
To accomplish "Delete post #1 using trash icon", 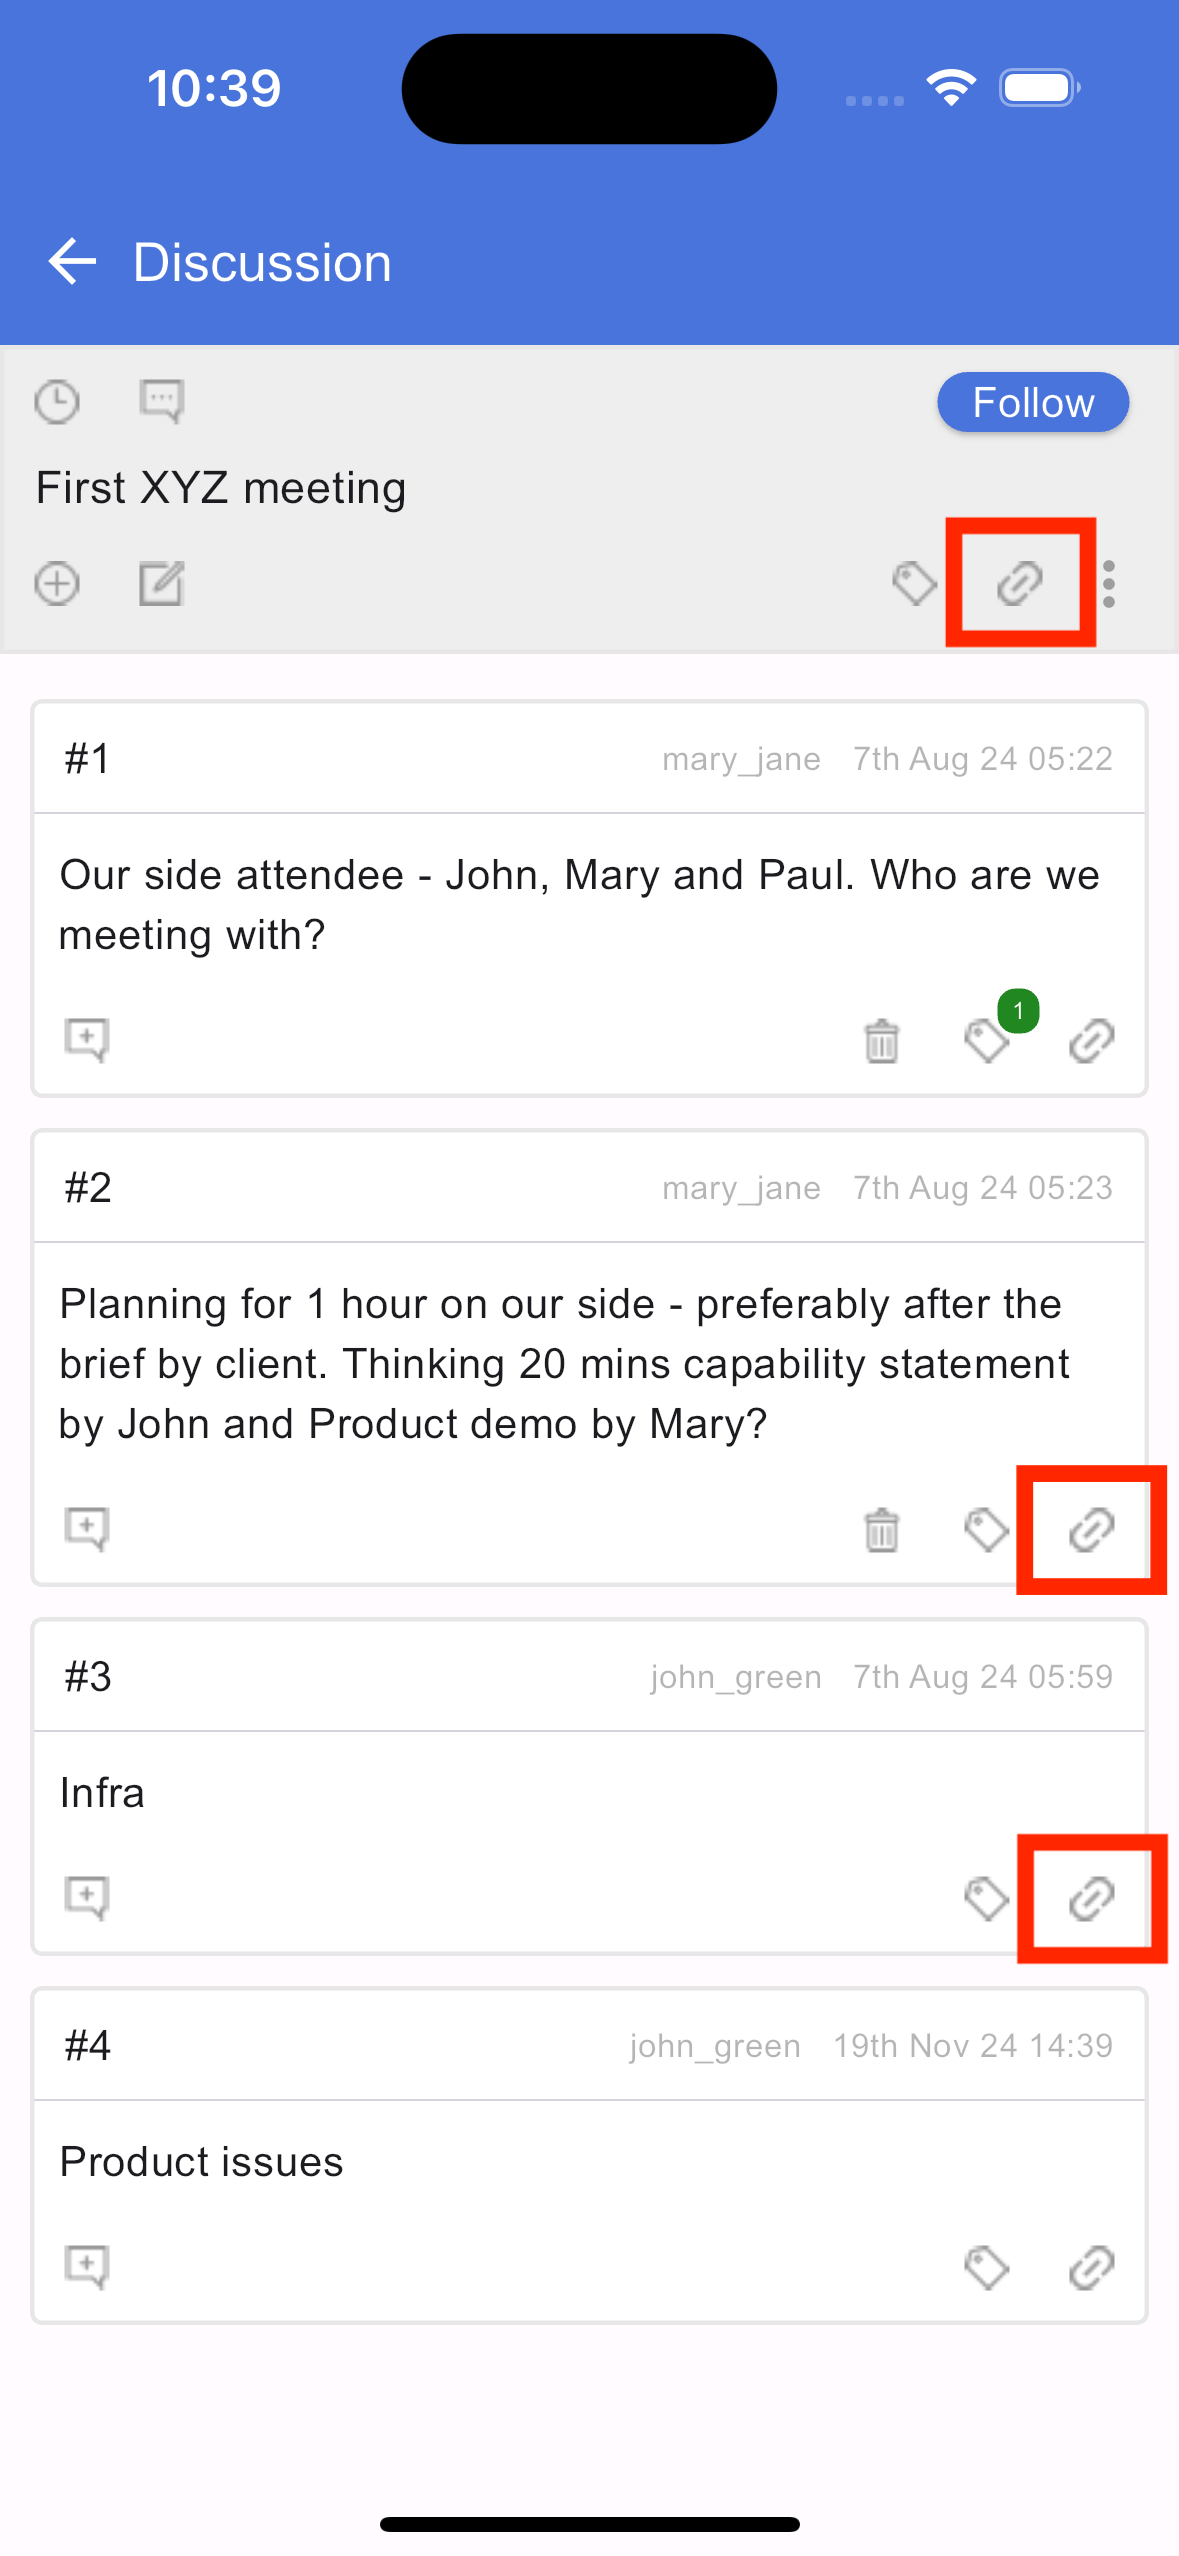I will pyautogui.click(x=882, y=1041).
